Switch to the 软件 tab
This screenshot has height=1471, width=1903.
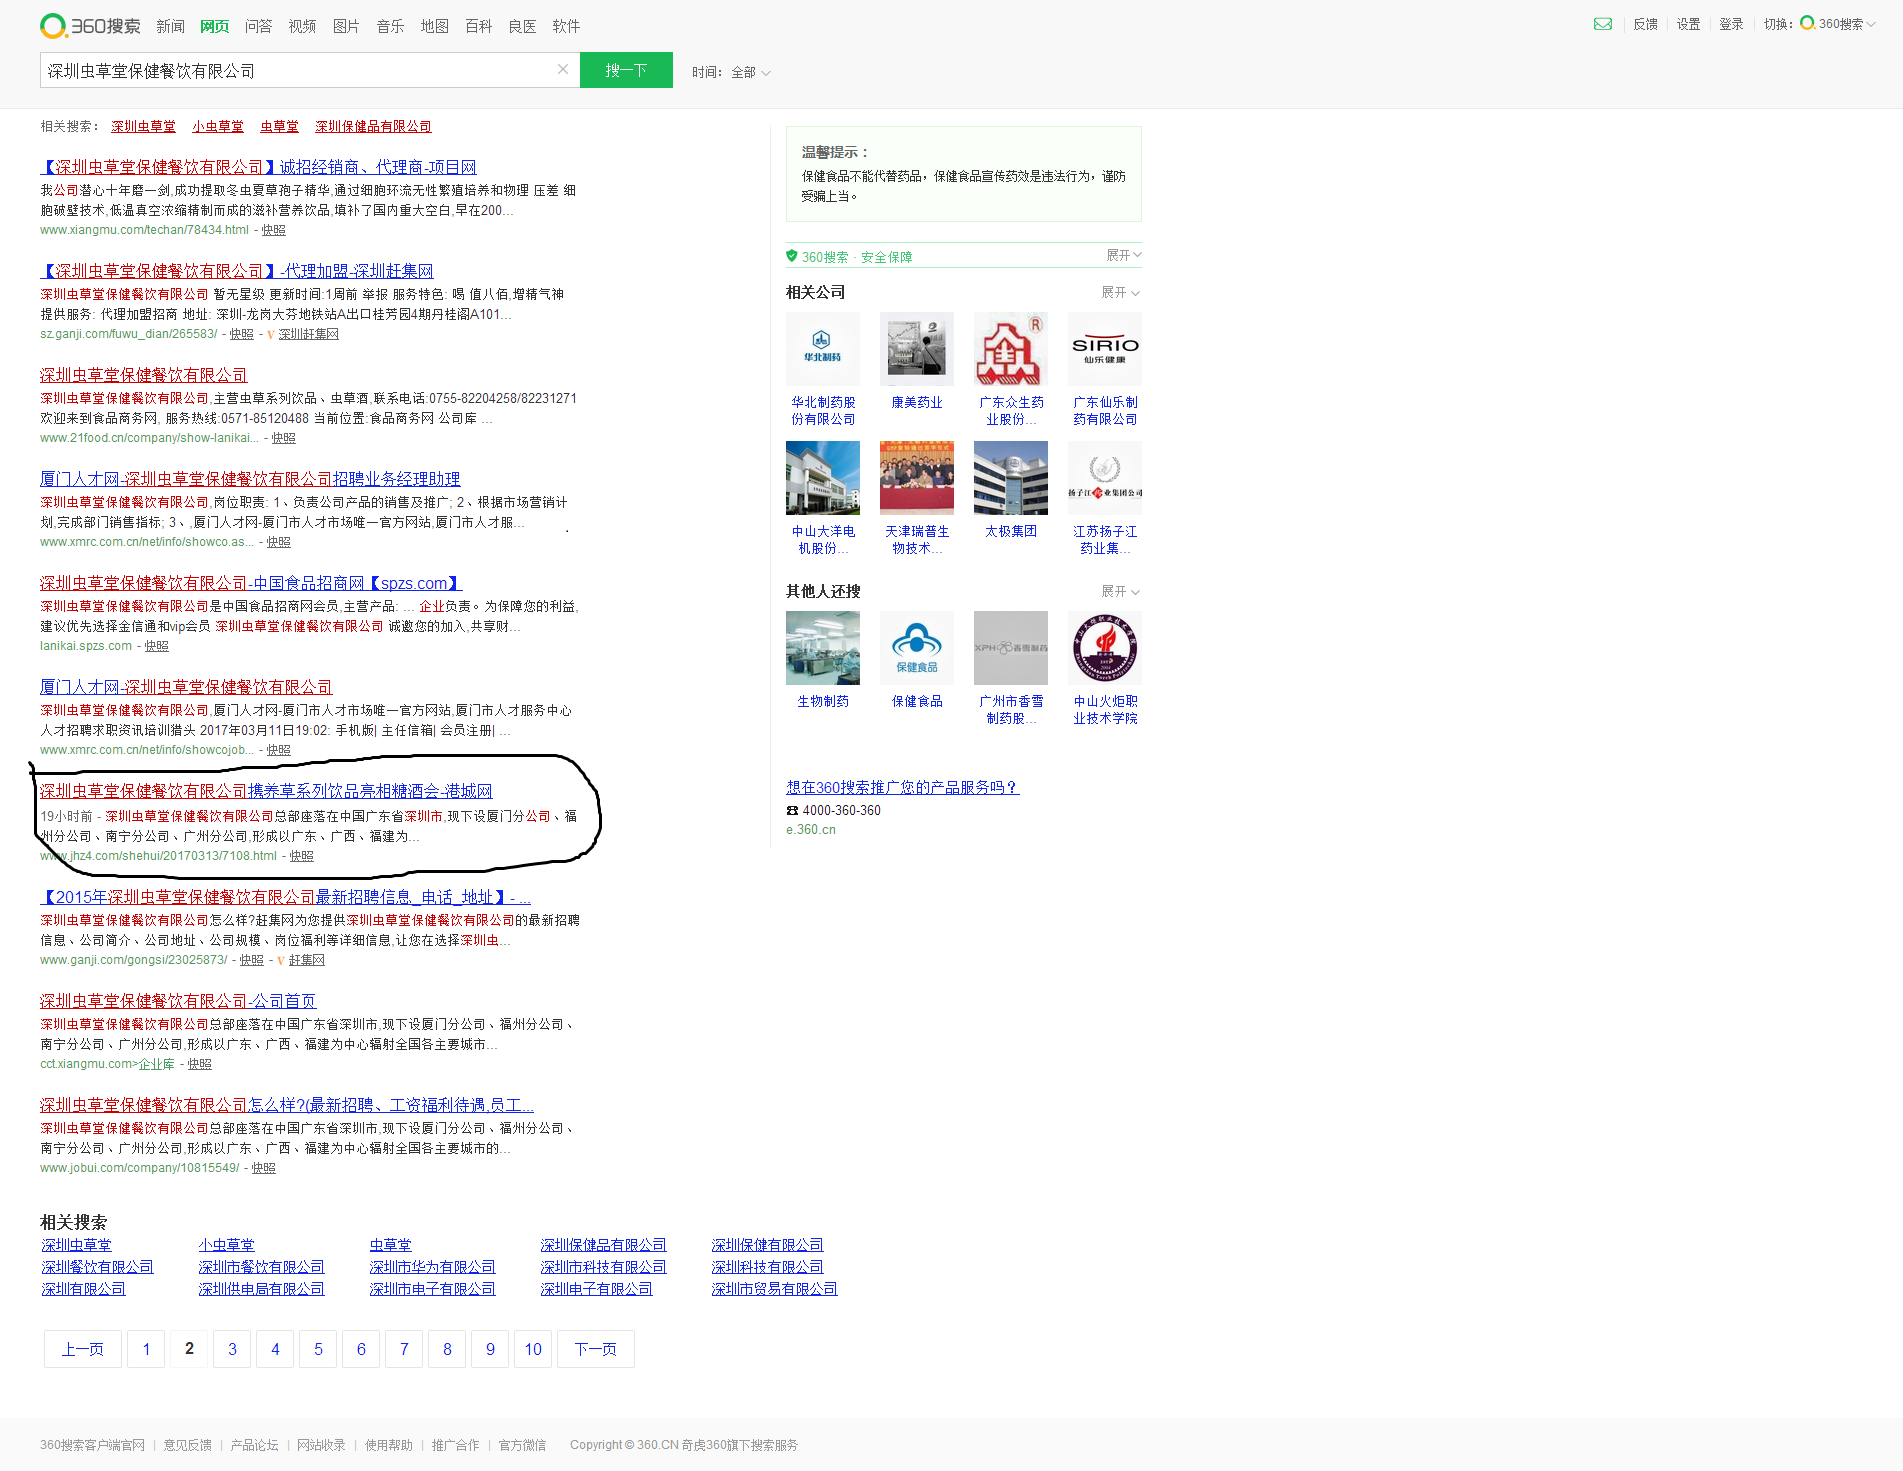(x=566, y=26)
